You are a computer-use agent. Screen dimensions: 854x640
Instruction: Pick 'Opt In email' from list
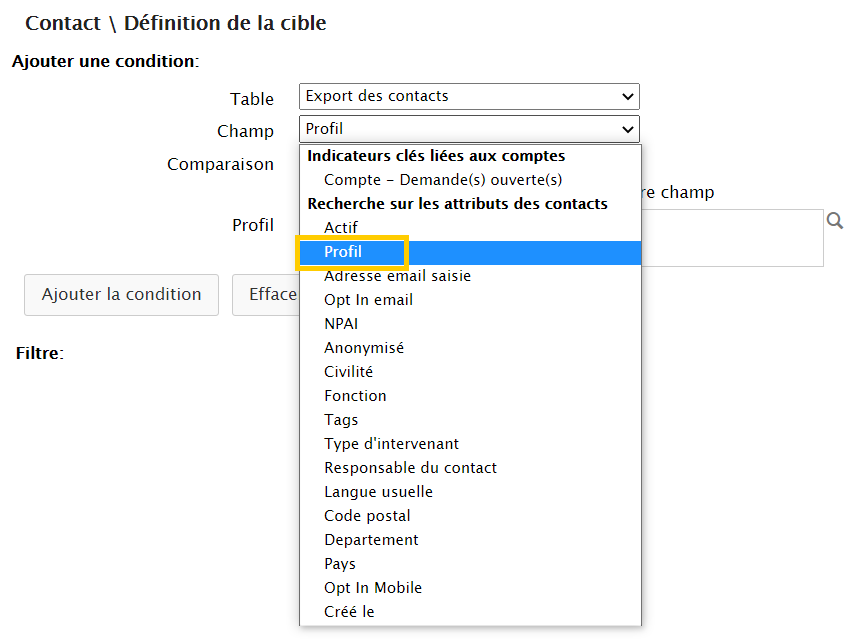[x=368, y=300]
